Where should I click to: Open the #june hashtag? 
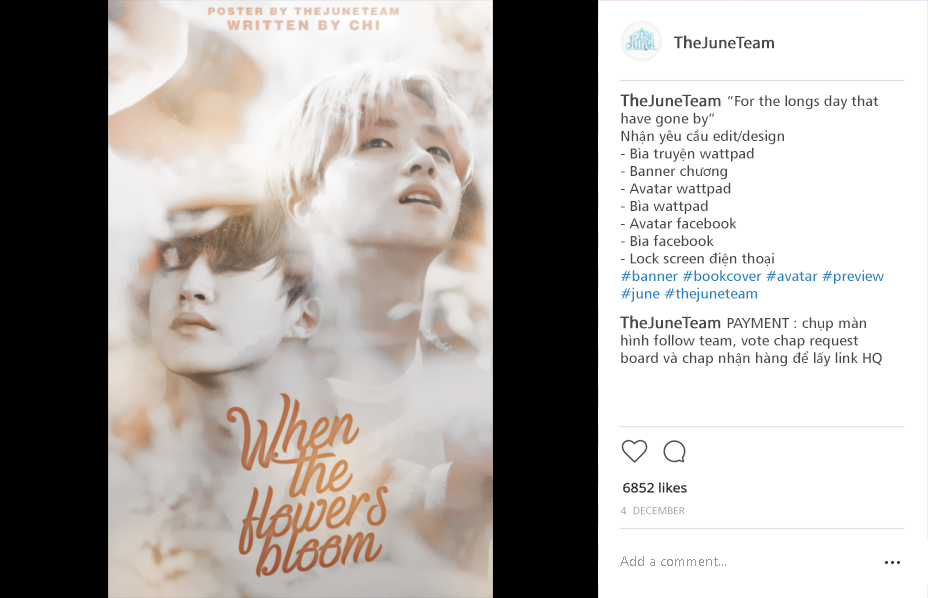click(640, 294)
